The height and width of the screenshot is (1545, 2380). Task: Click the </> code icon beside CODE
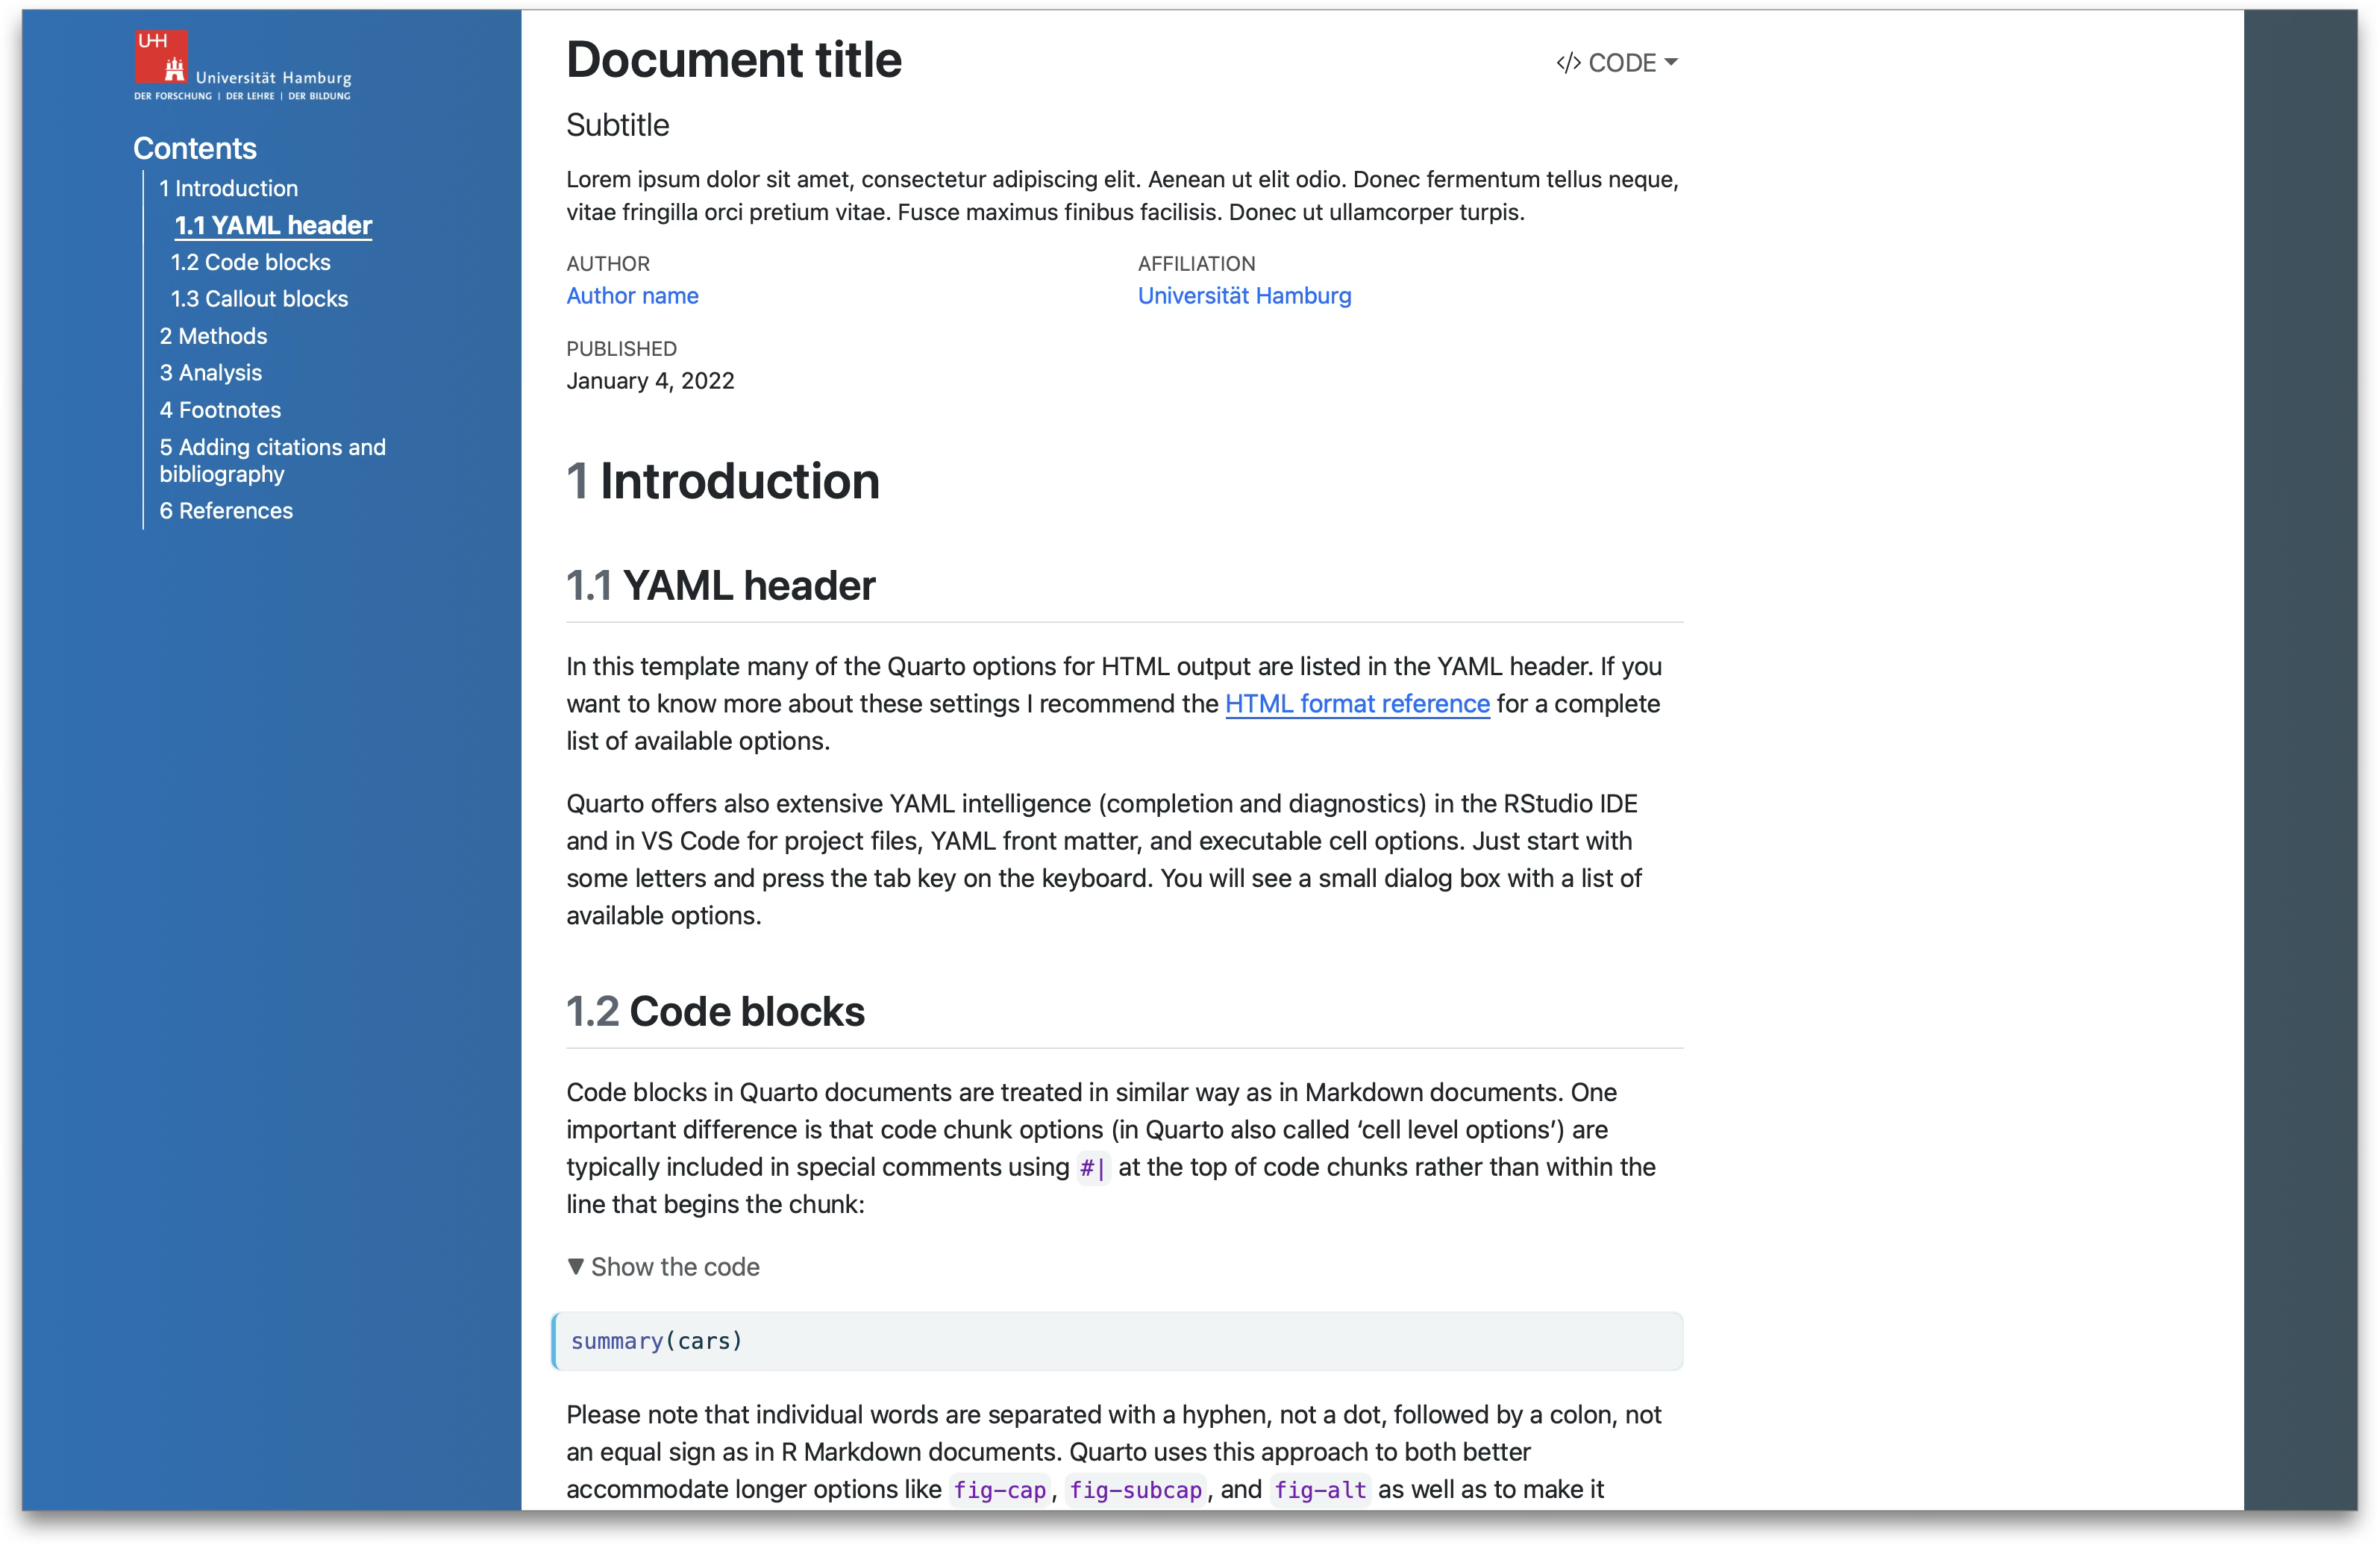click(1568, 62)
